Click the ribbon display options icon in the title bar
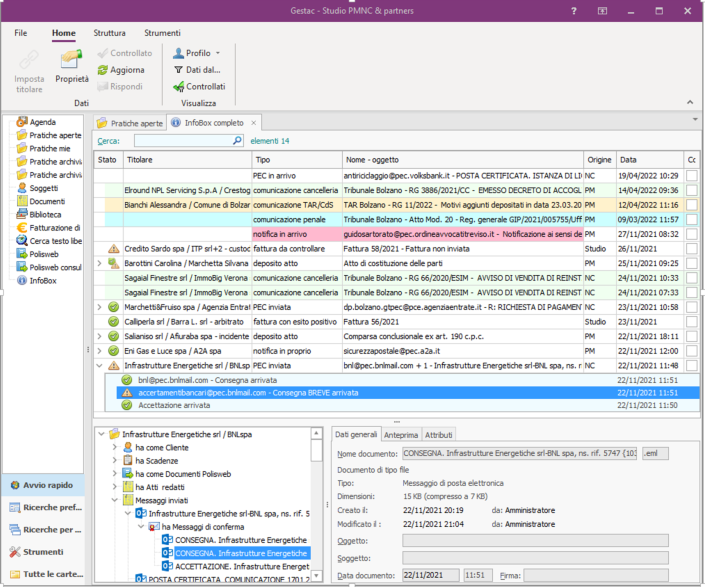Viewport: 705px width, 587px height. pos(602,11)
